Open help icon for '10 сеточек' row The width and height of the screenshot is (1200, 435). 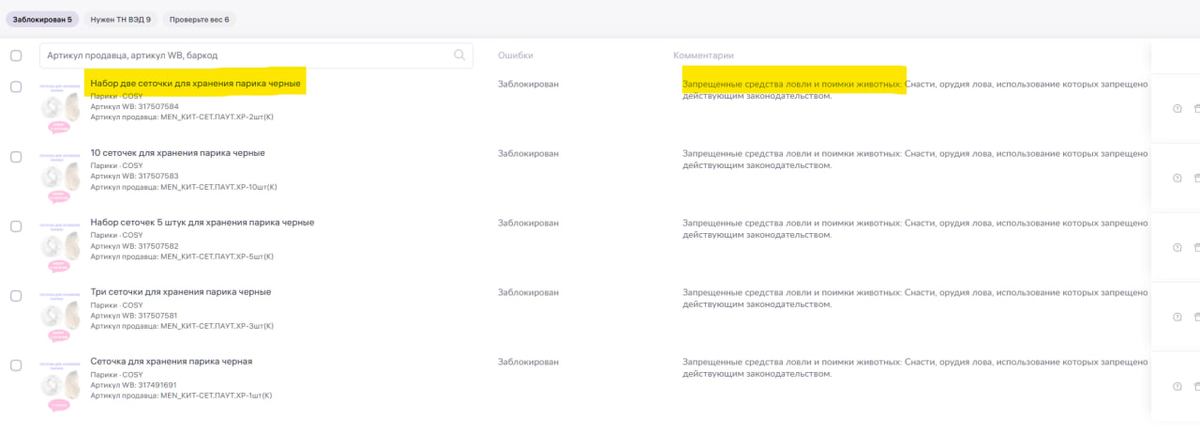coord(1177,178)
